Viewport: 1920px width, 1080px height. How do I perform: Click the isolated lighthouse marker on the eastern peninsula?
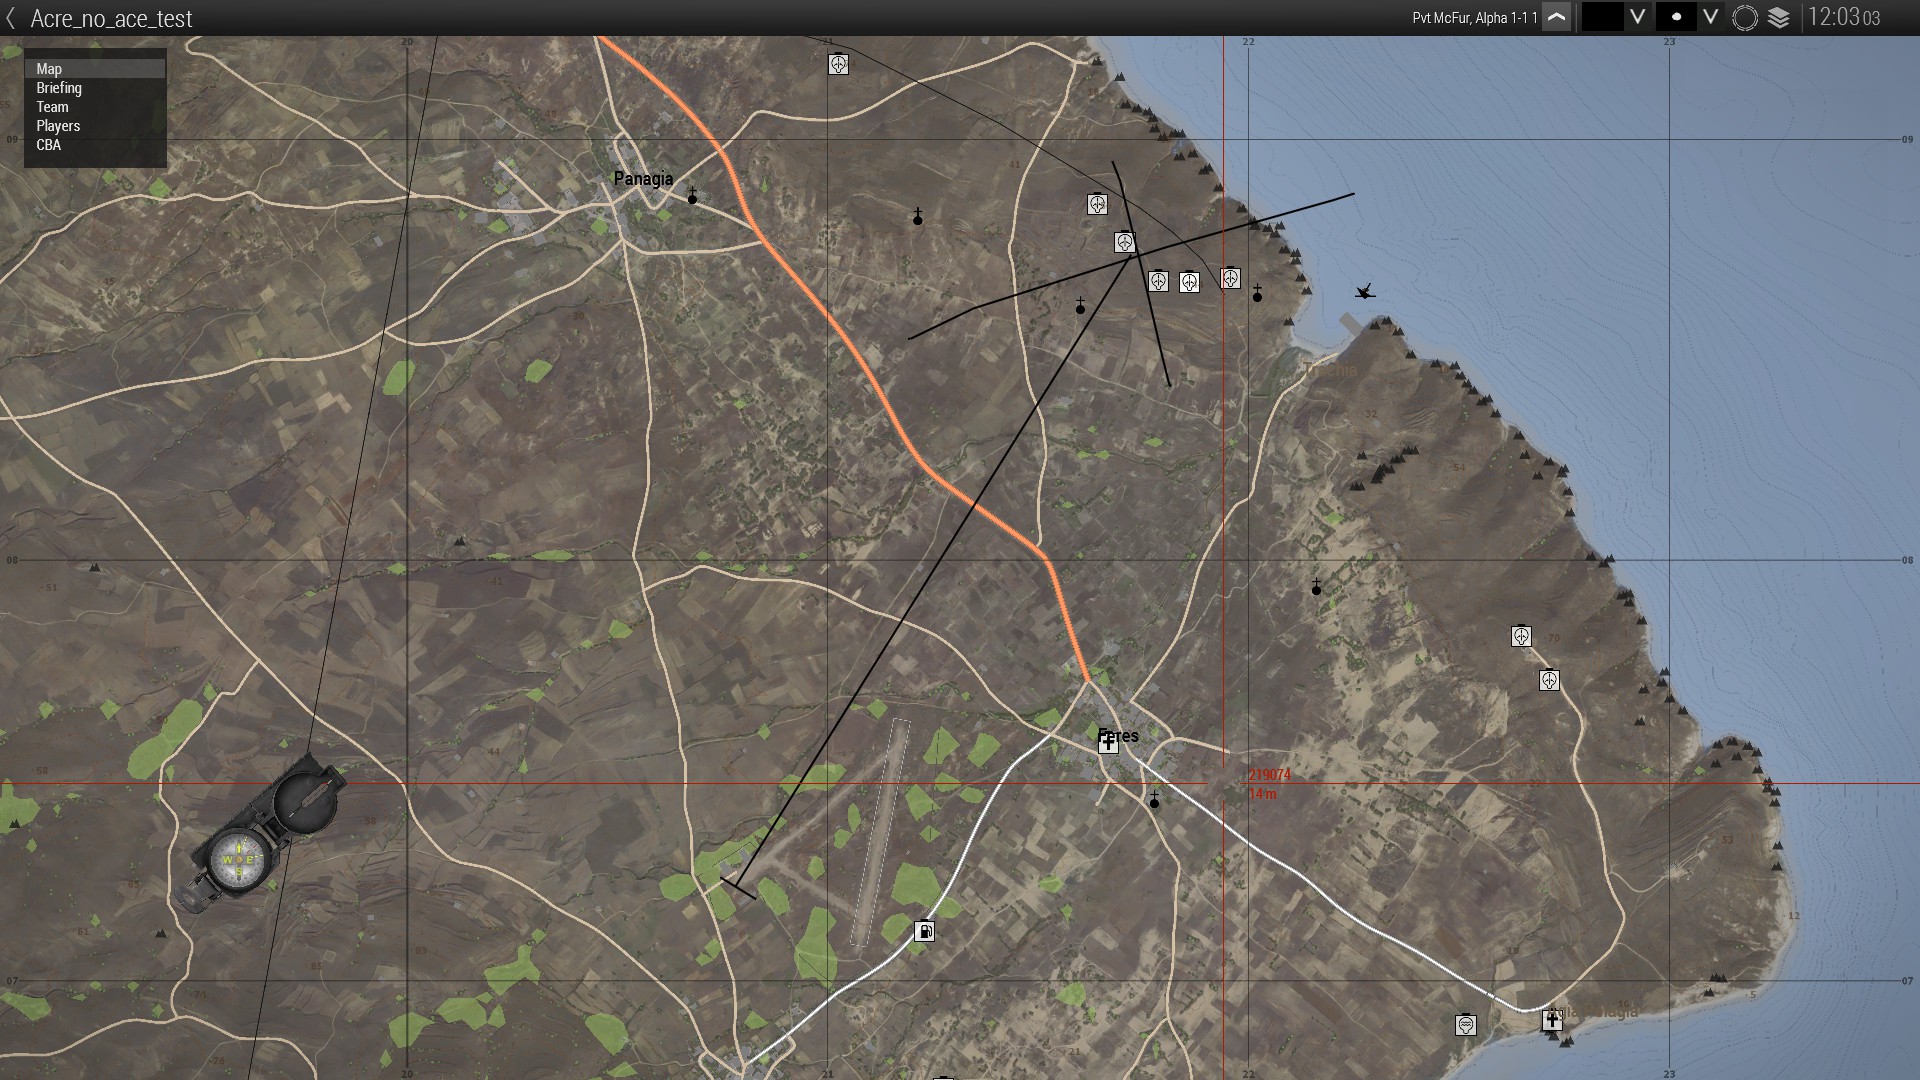1521,636
